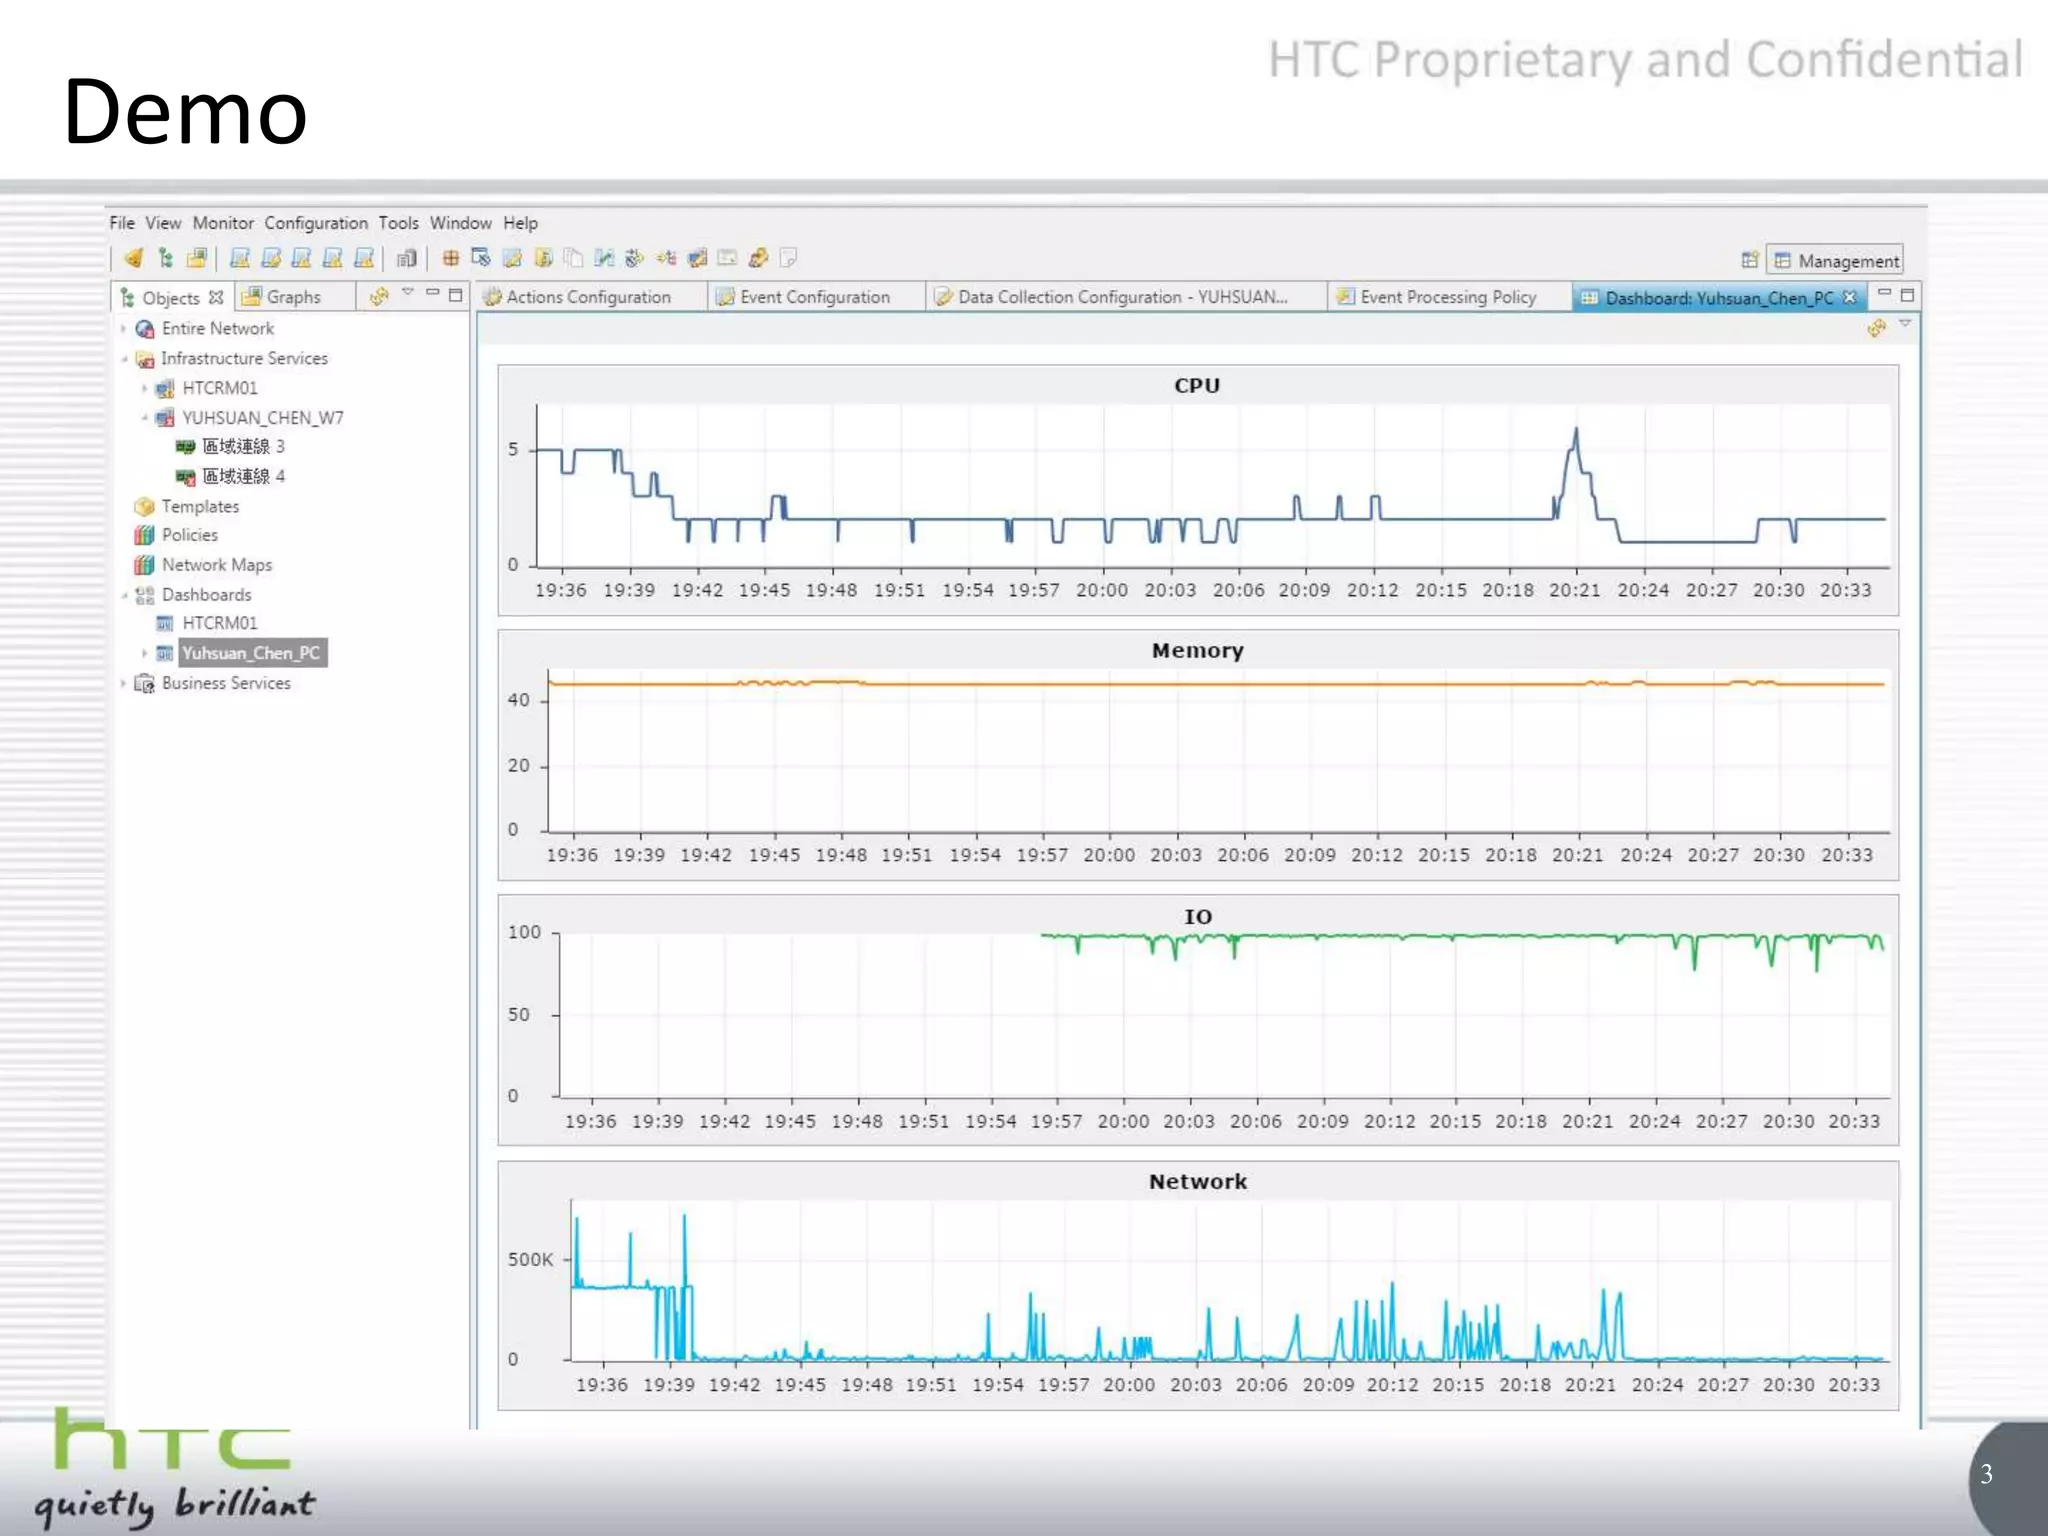Click the server list toolbar icon
The width and height of the screenshot is (2048, 1536).
[405, 258]
